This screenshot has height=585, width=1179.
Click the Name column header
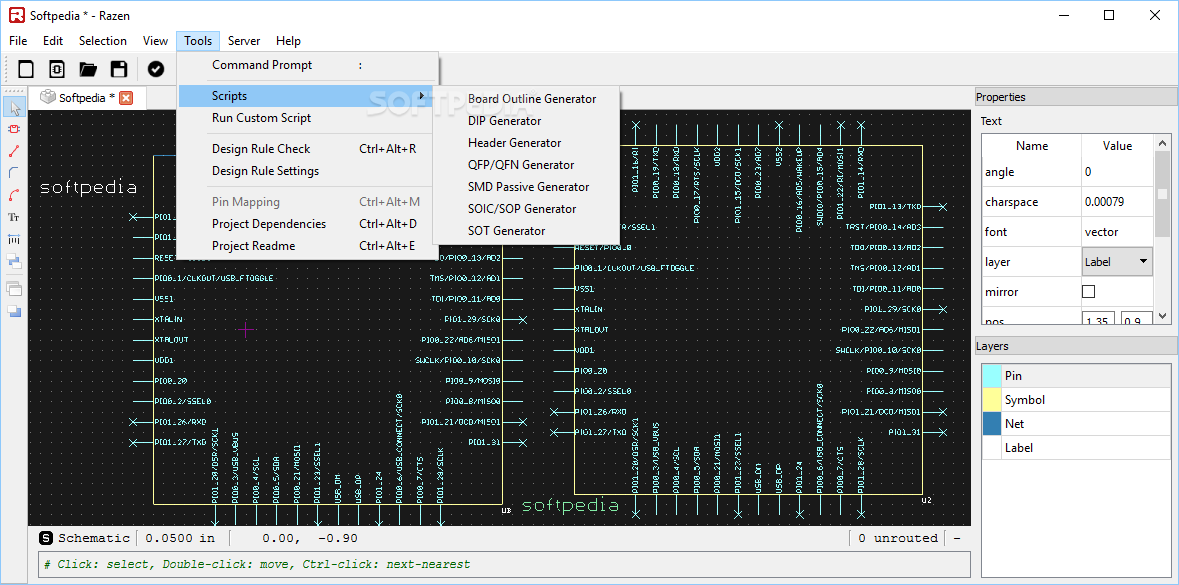coord(1032,146)
